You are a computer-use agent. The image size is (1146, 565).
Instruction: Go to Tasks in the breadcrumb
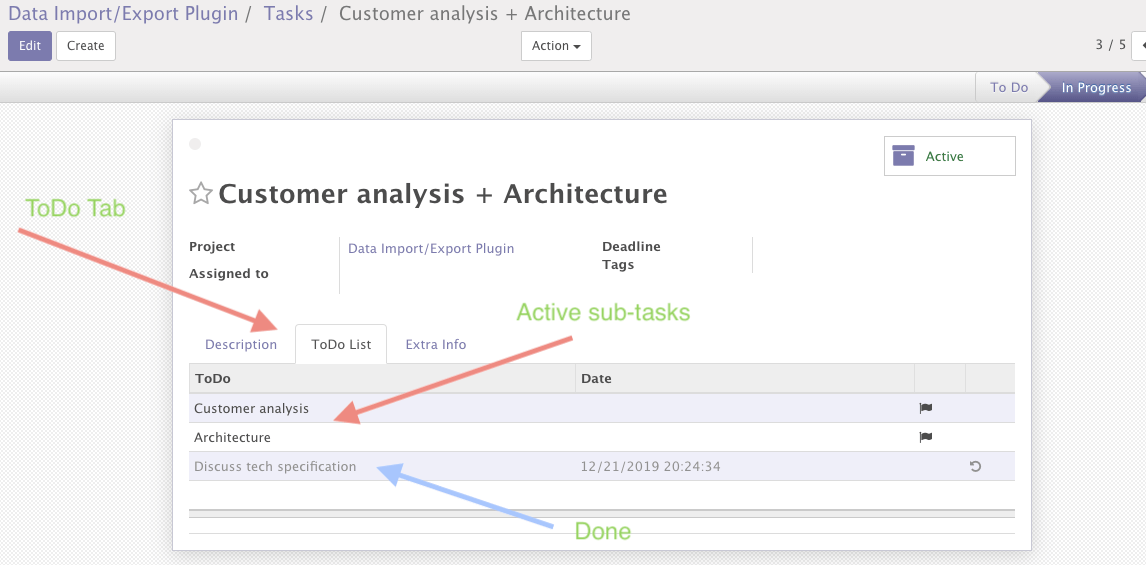(x=288, y=14)
